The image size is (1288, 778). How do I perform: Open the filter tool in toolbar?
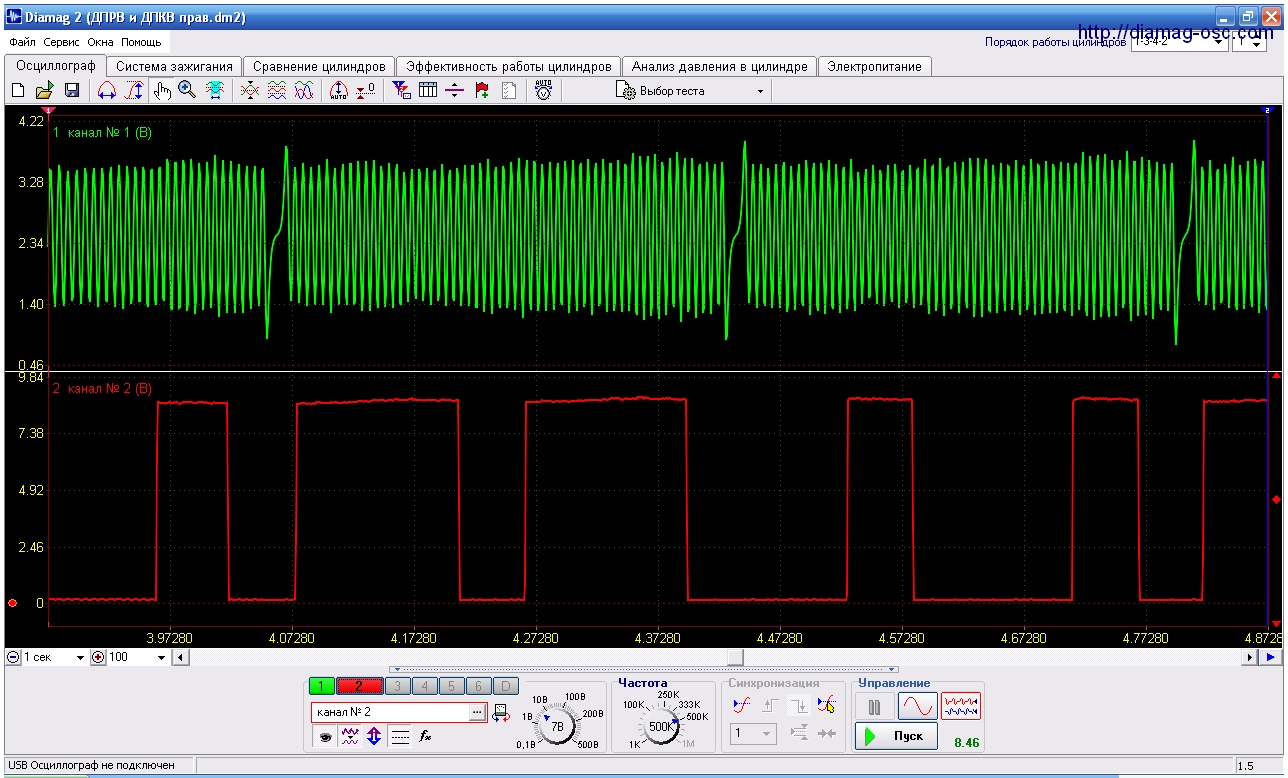(402, 91)
